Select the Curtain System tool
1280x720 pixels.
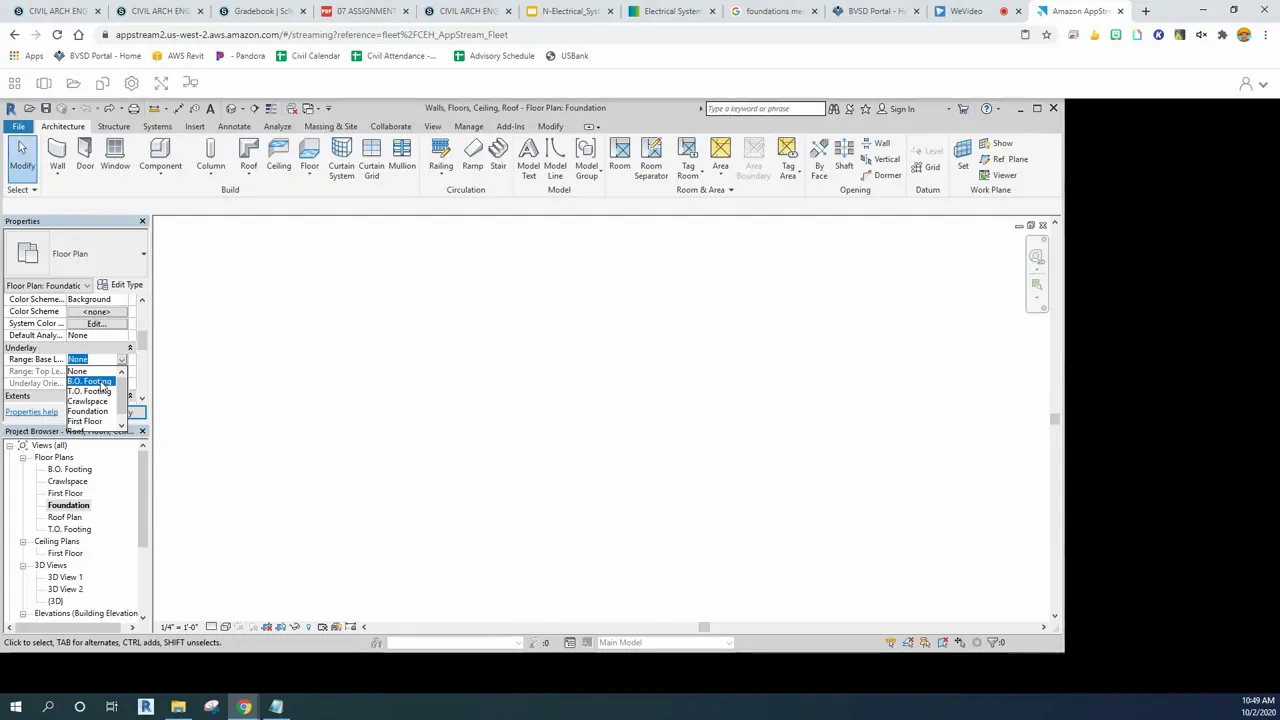coord(341,160)
